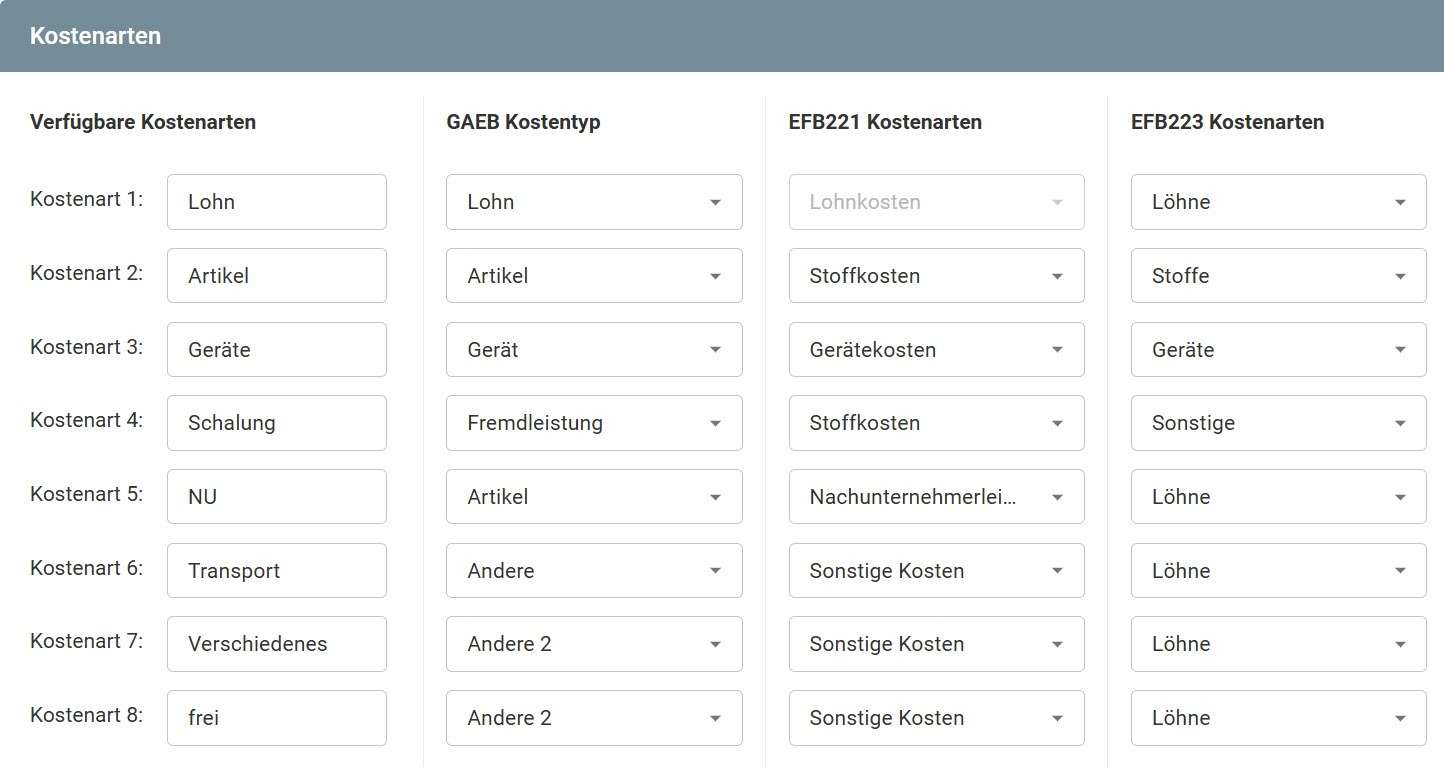This screenshot has width=1444, height=769.
Task: Open the Nachunternehmerleistung EFB221 dropdown
Action: (x=936, y=497)
